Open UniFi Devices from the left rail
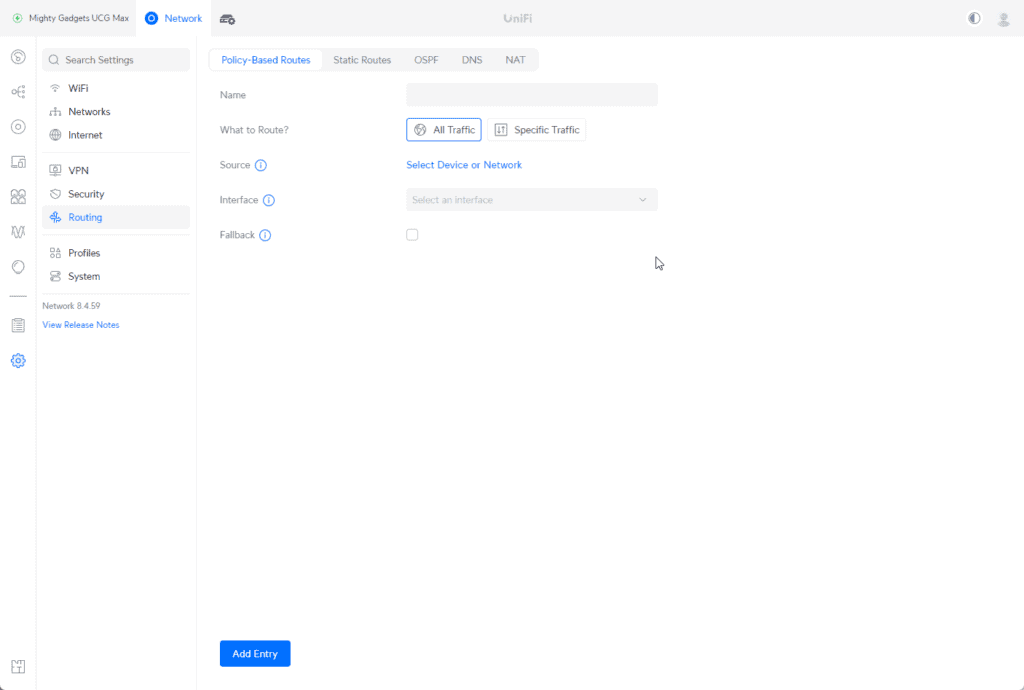 click(x=18, y=126)
